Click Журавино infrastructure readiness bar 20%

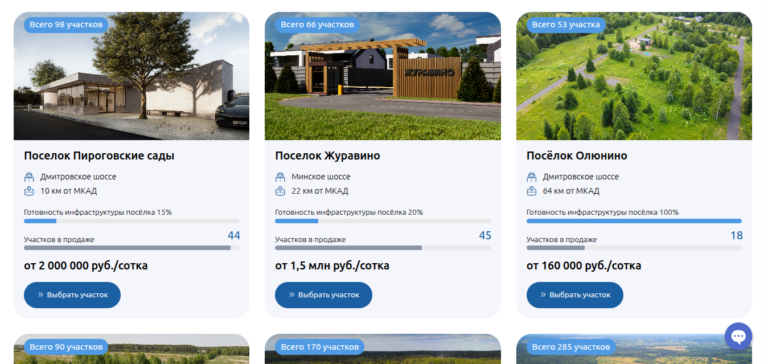383,221
